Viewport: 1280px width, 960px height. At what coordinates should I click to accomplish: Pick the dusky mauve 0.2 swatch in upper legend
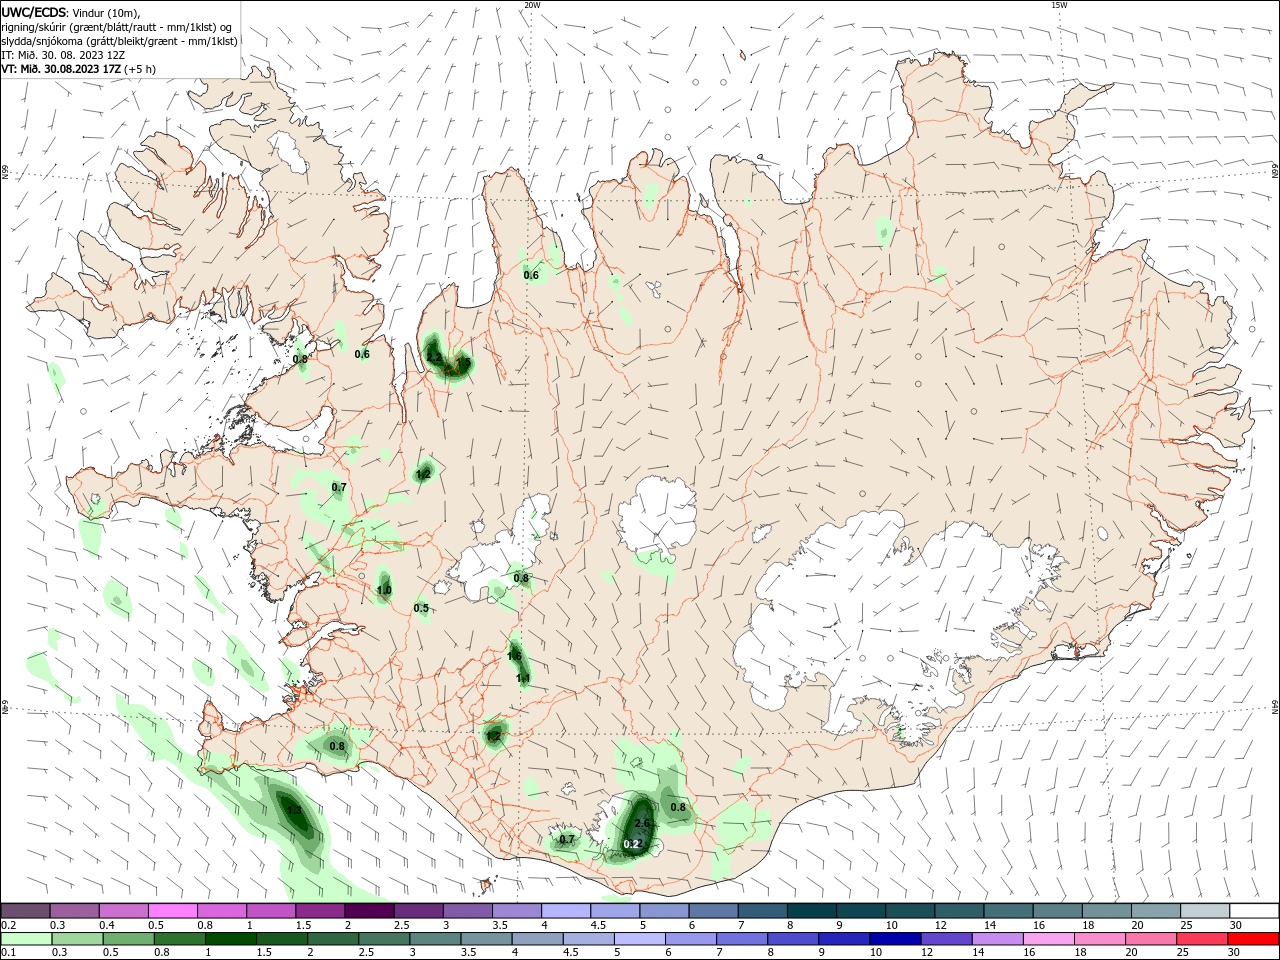tap(25, 911)
